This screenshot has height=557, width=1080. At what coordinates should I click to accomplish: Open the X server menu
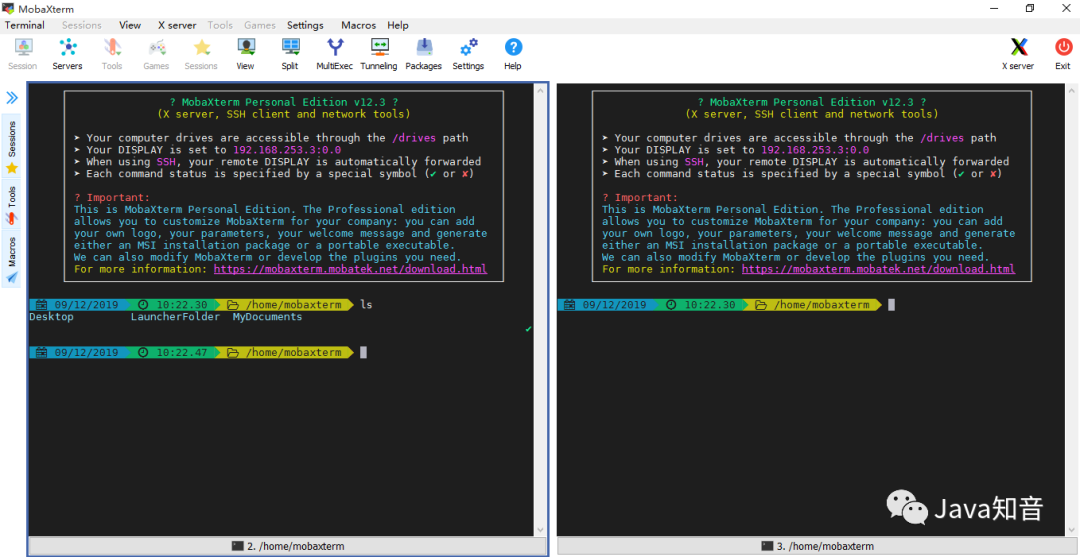point(177,25)
